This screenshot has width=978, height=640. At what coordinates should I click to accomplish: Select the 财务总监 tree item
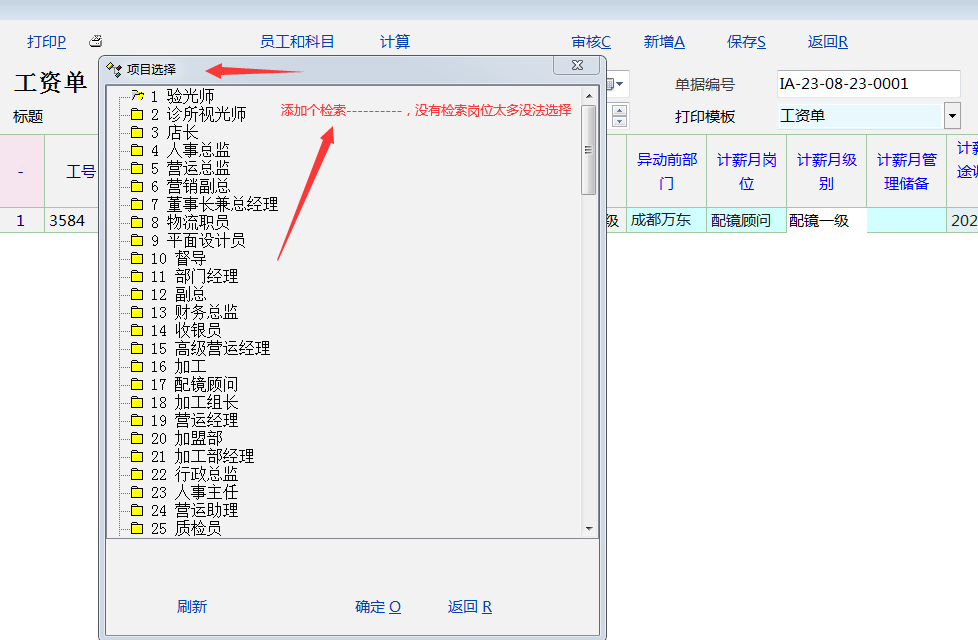click(x=206, y=312)
